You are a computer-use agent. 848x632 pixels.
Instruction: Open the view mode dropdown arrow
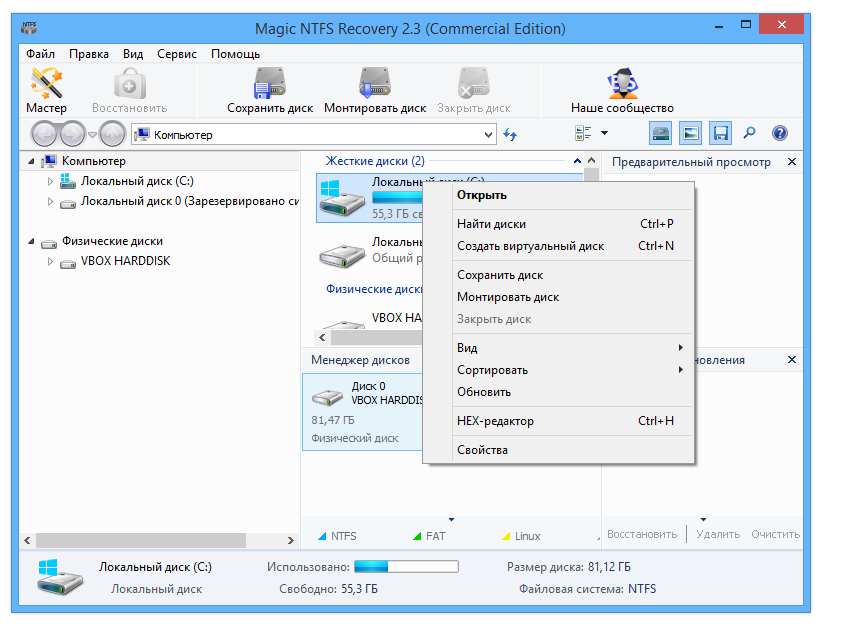604,133
